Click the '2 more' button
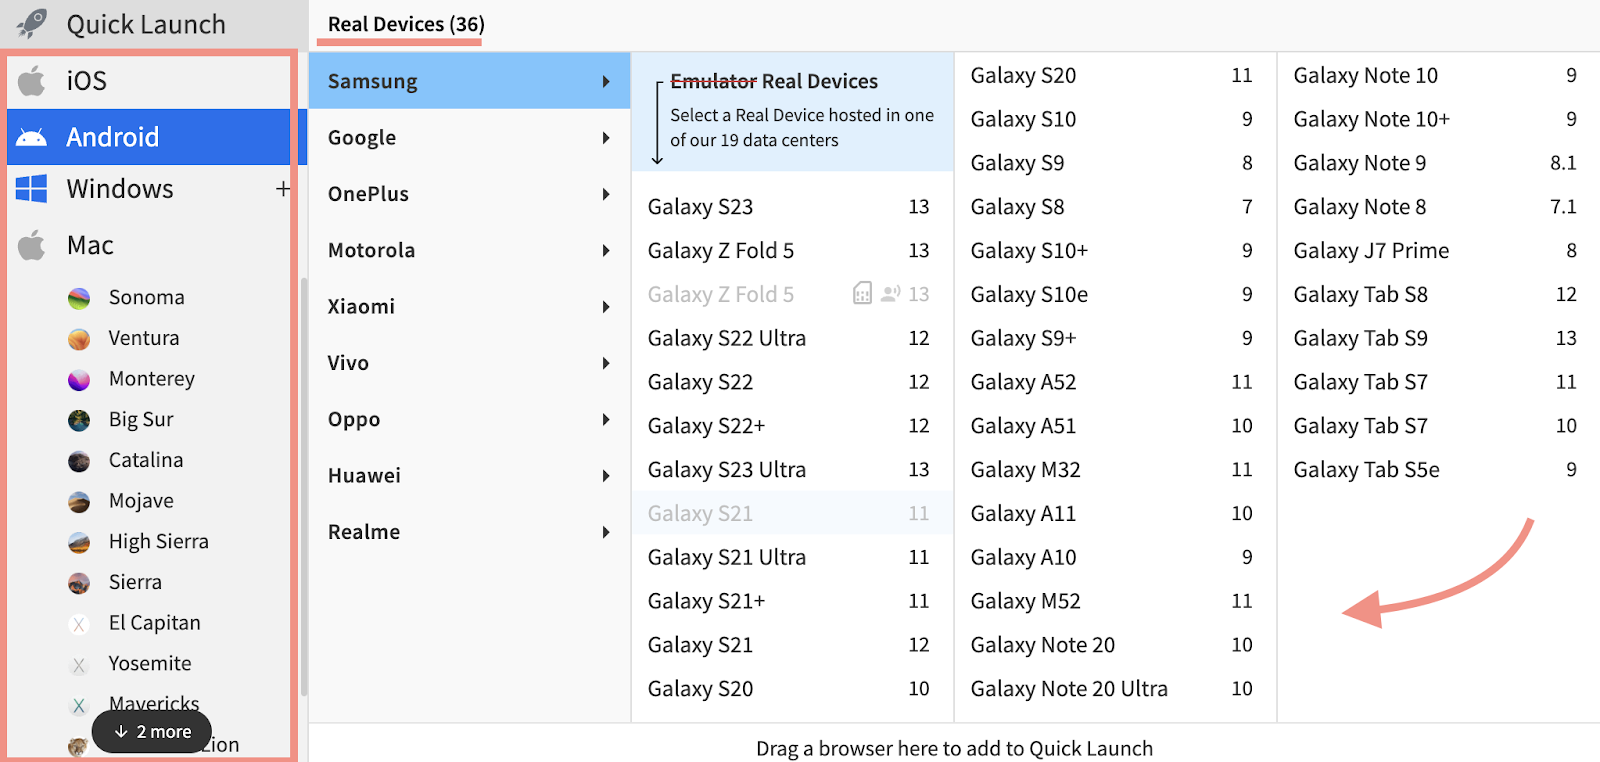Screen dimensions: 1600x762 pos(152,732)
